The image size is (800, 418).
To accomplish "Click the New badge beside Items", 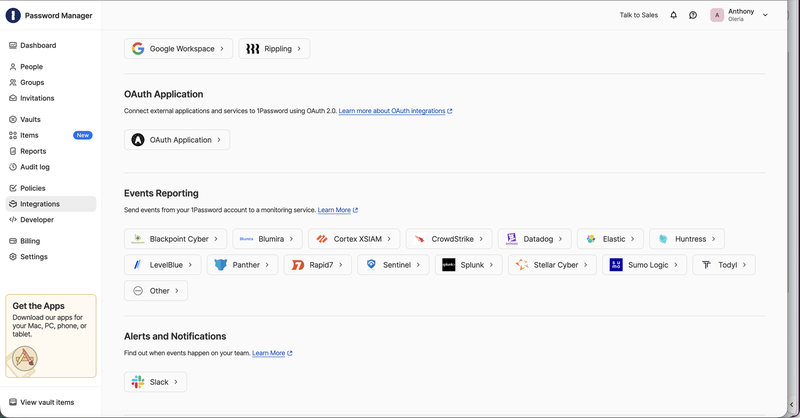I will pyautogui.click(x=83, y=135).
